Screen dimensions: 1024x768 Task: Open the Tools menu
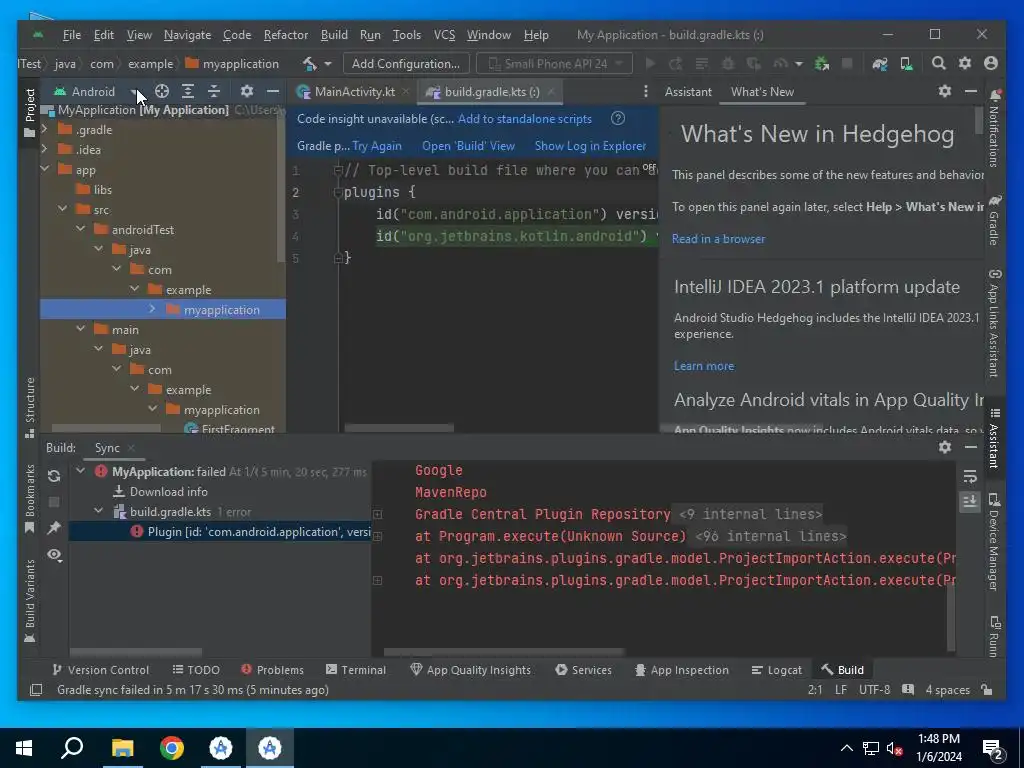406,35
